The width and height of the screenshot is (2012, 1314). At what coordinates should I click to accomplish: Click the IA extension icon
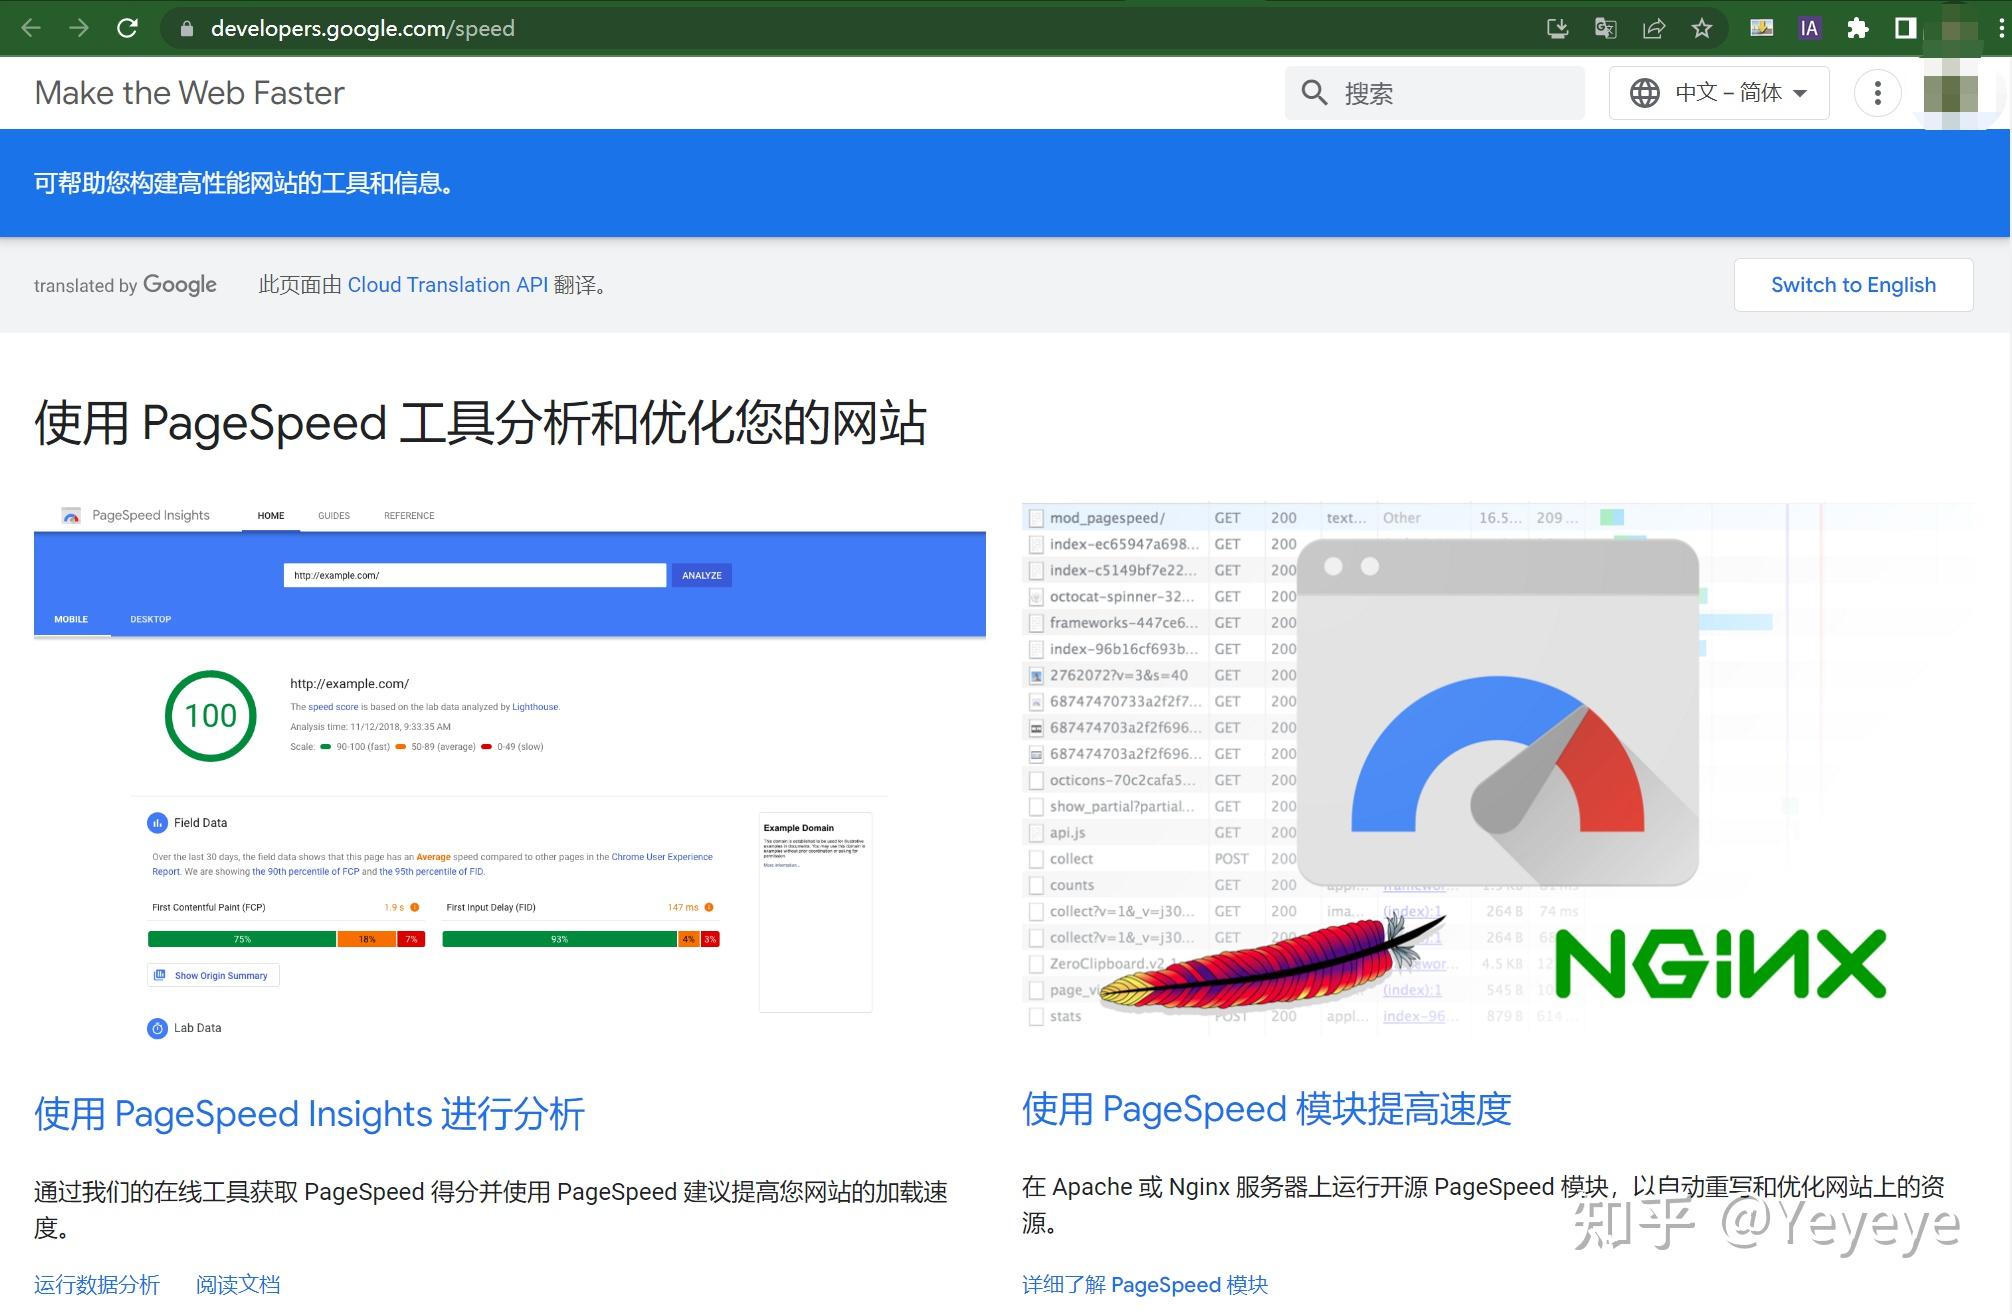click(1809, 28)
